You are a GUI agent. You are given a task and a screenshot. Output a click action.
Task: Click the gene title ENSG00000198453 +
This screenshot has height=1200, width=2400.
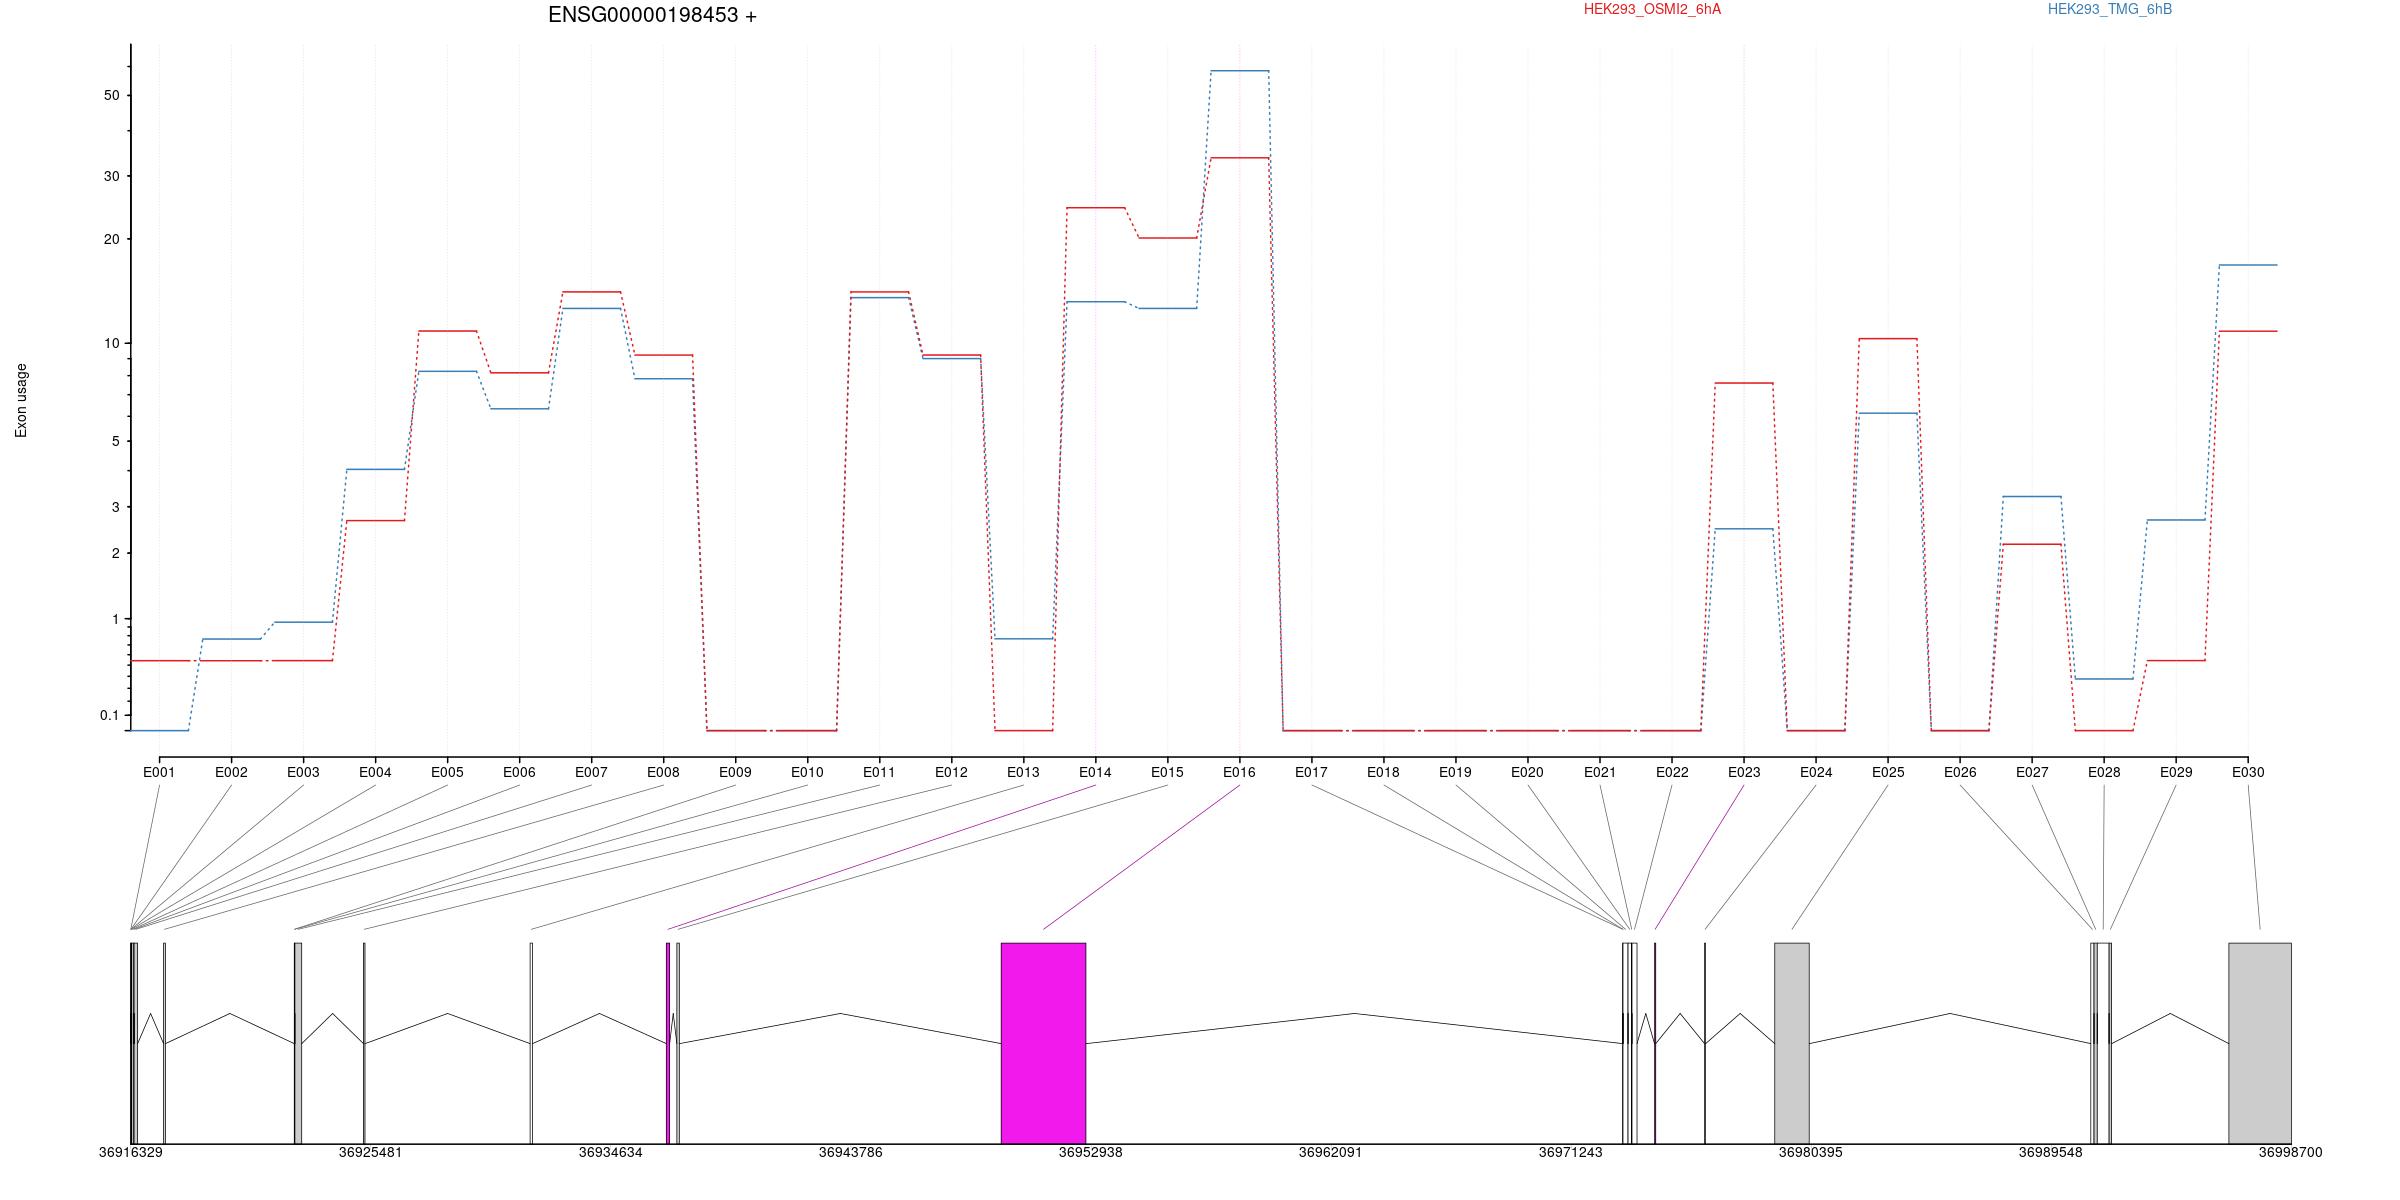(x=652, y=15)
